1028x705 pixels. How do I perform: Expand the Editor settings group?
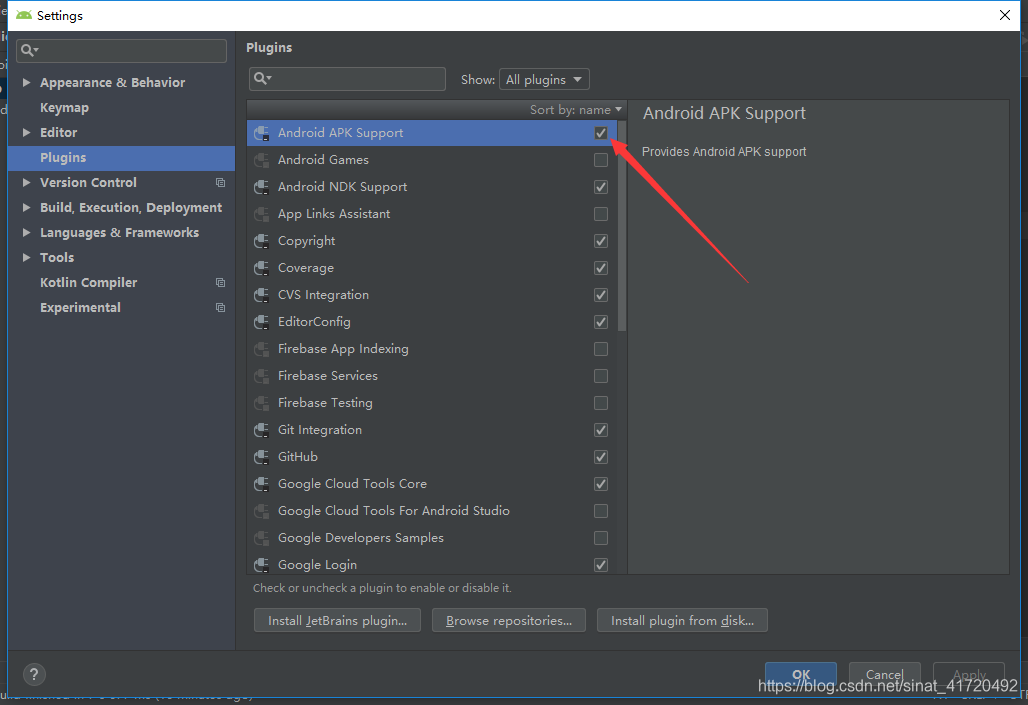(26, 132)
